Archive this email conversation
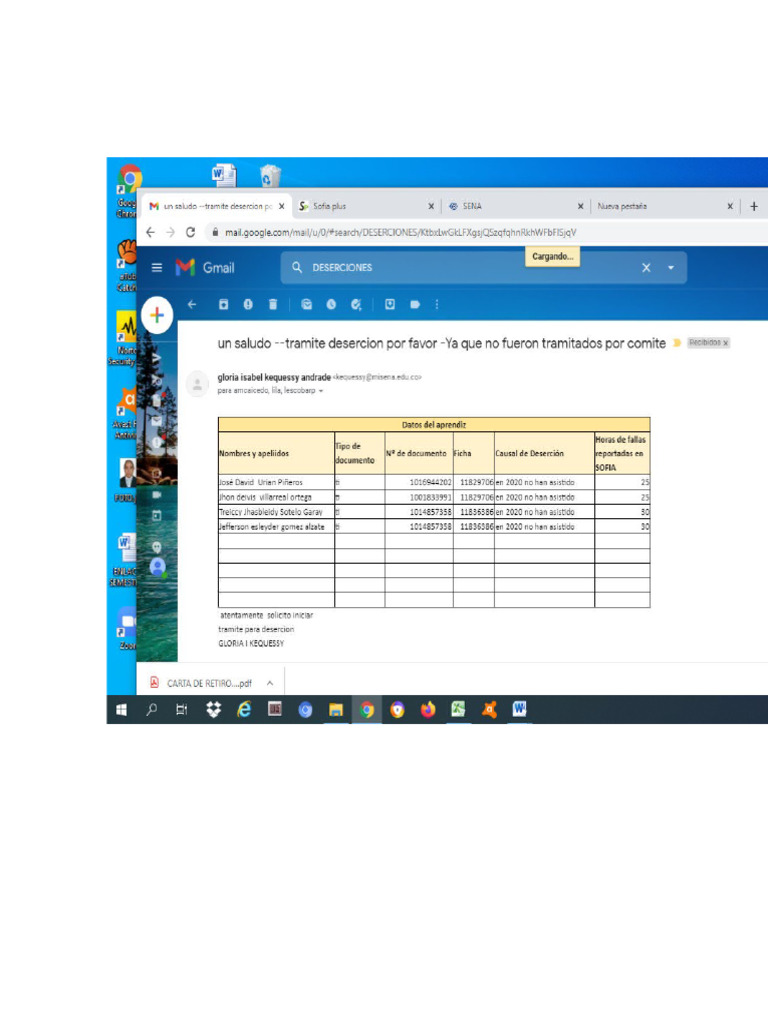This screenshot has height=1024, width=768. (x=224, y=304)
